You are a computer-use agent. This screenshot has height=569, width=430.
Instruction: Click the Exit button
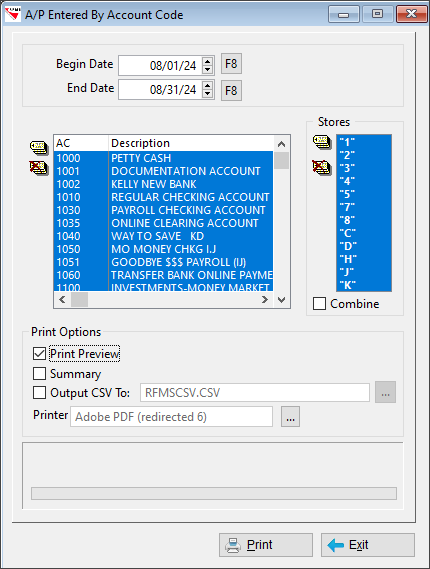pos(368,545)
